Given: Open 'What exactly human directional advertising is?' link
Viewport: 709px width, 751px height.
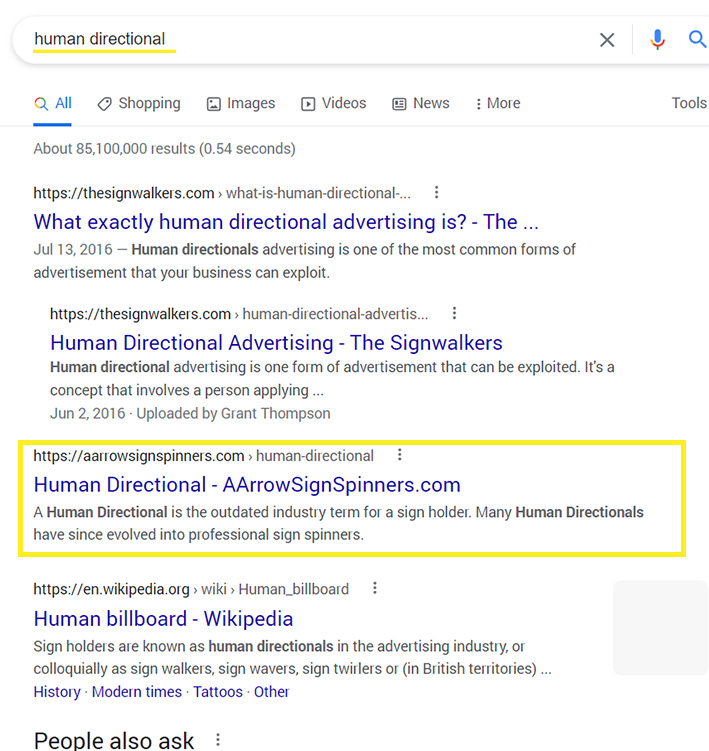Looking at the screenshot, I should click(286, 222).
